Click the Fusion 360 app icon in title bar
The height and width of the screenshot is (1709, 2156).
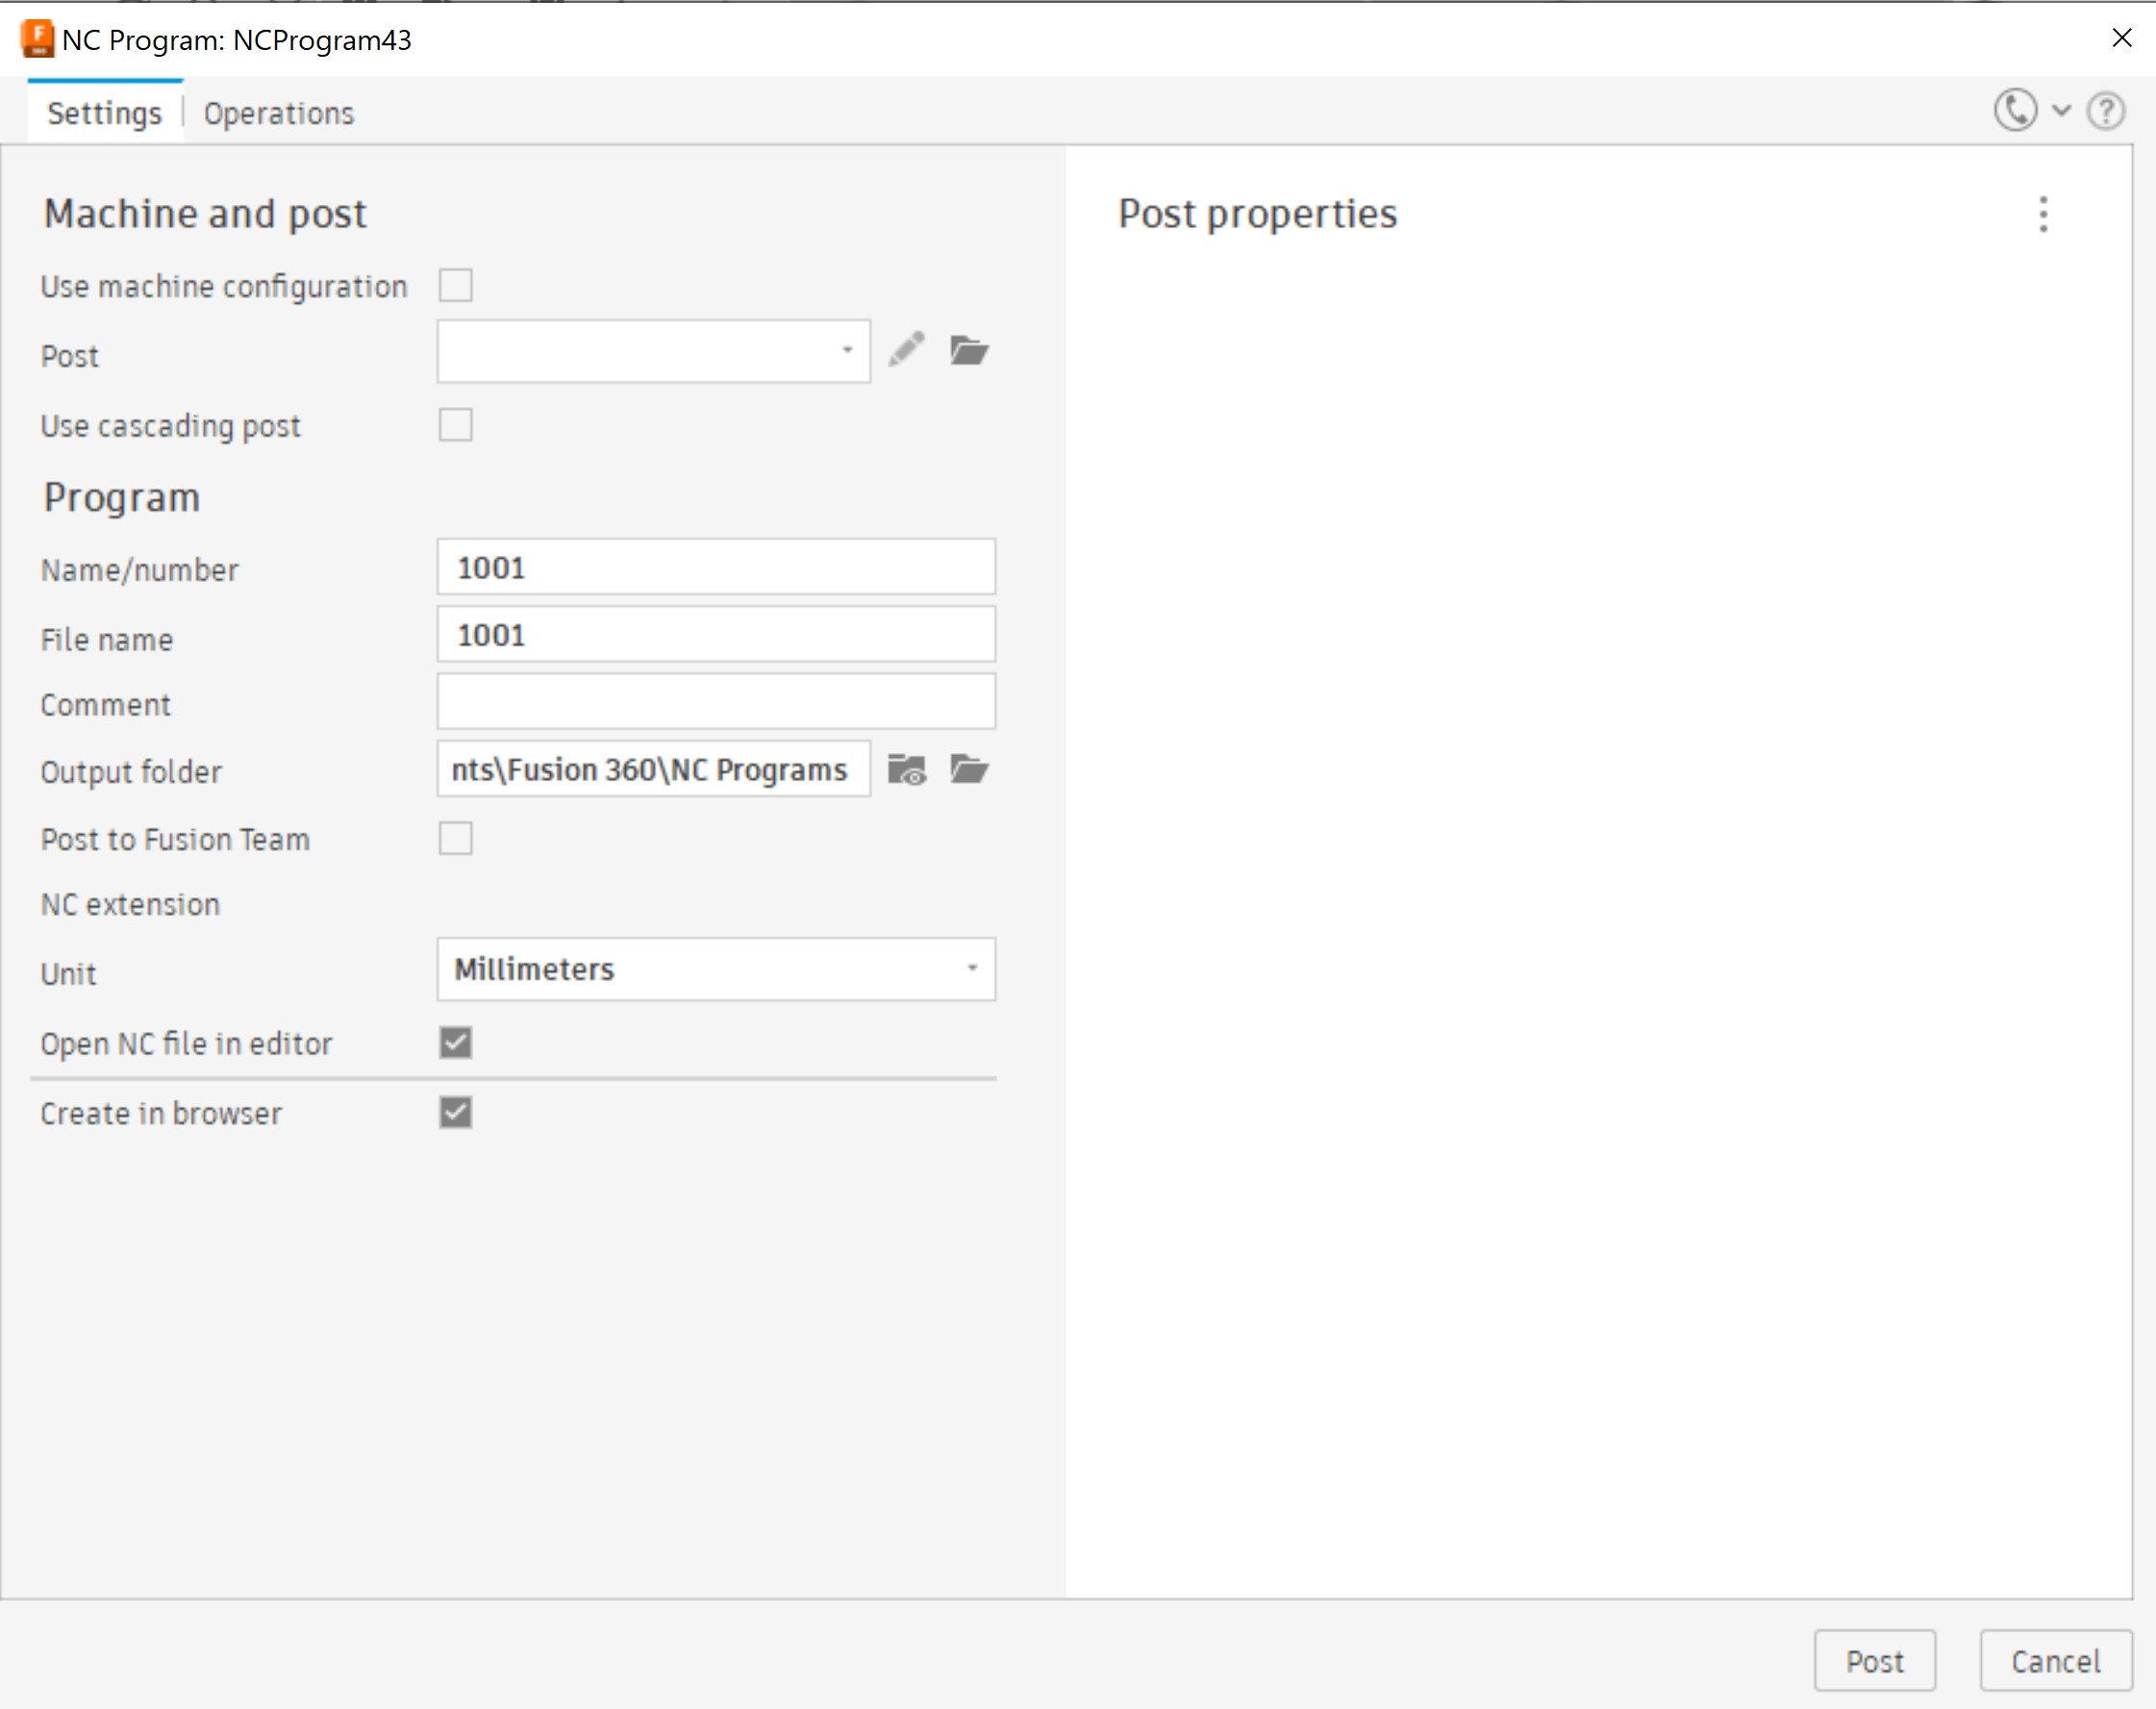pyautogui.click(x=37, y=39)
